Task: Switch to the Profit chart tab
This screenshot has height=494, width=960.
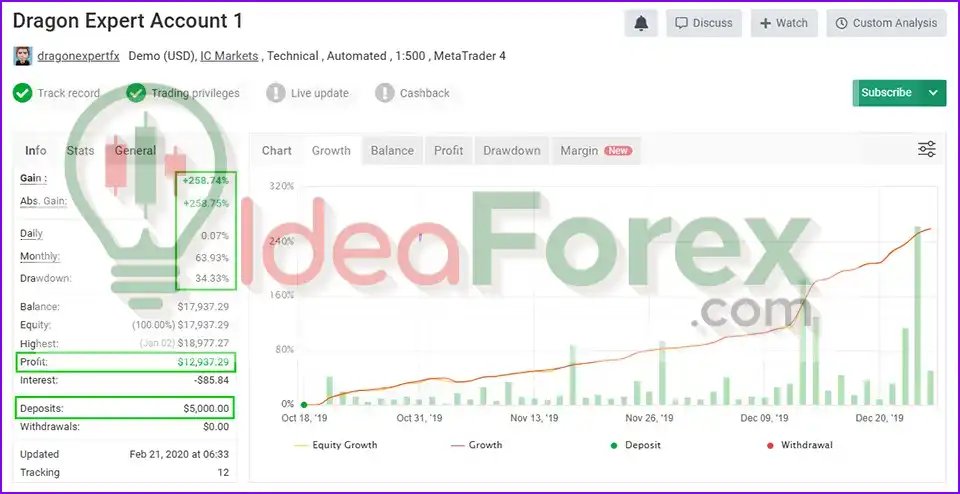Action: pos(448,151)
